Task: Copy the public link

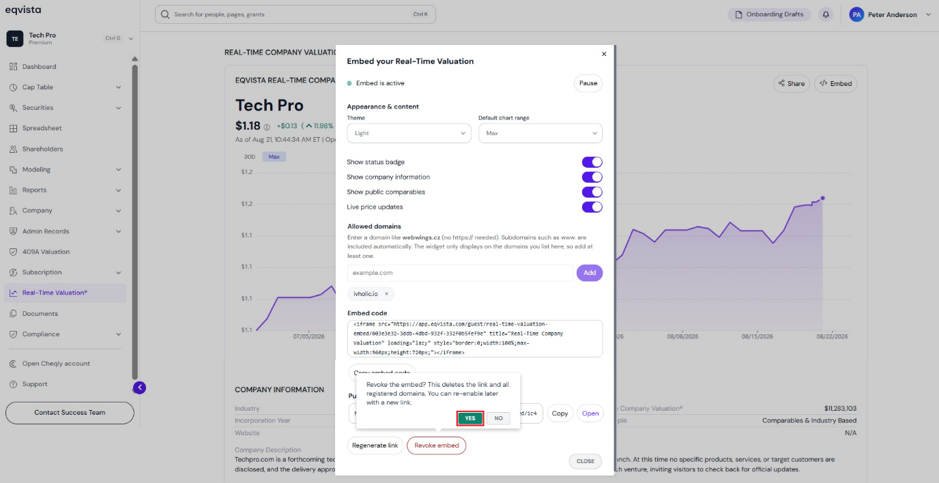Action: click(x=560, y=414)
